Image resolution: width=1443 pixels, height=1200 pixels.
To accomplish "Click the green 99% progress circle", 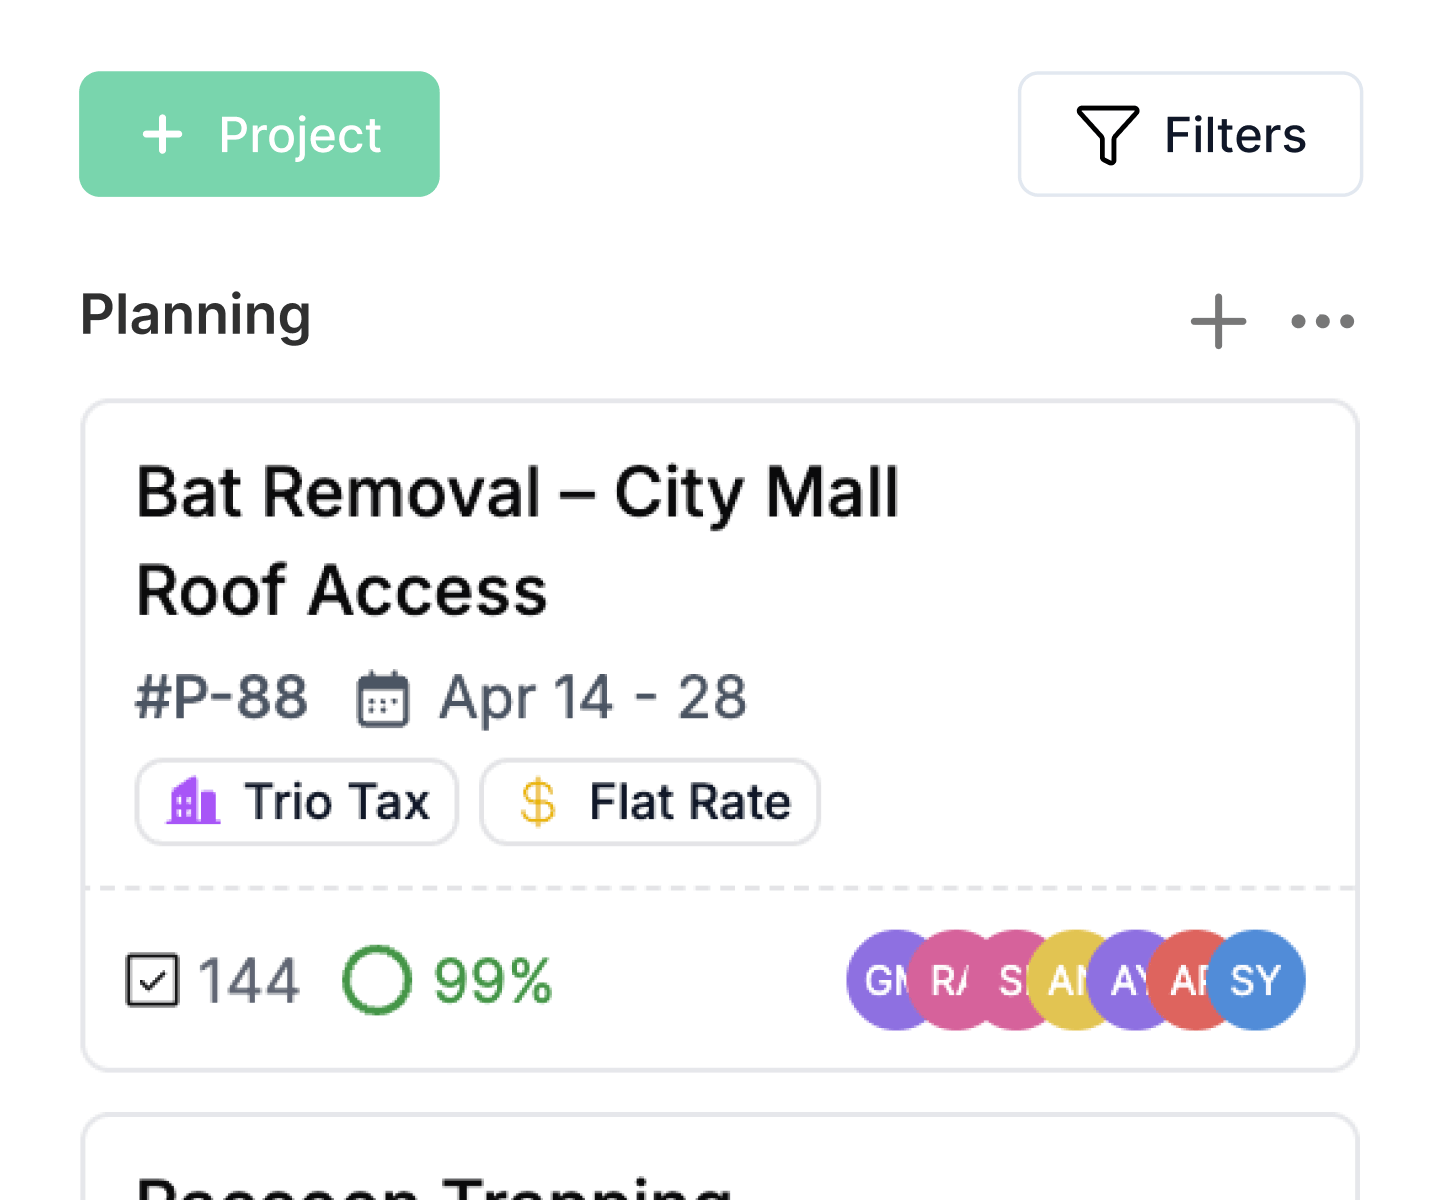I will pyautogui.click(x=377, y=980).
